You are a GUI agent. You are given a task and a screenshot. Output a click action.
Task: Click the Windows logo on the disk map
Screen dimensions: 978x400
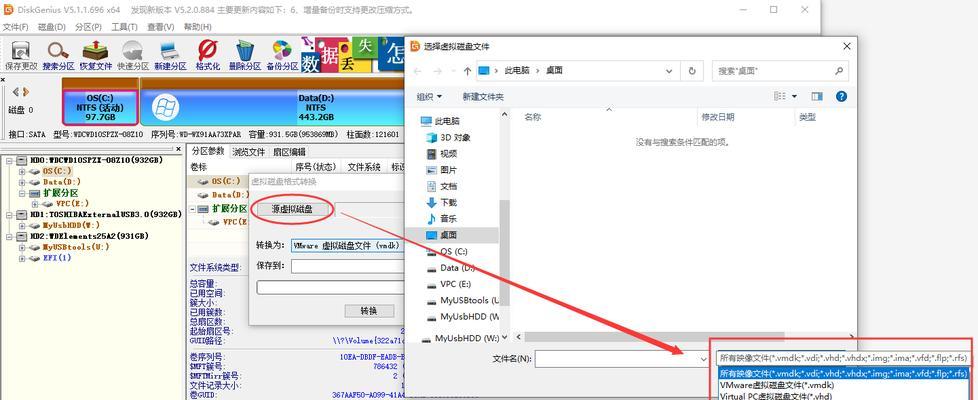tap(164, 107)
